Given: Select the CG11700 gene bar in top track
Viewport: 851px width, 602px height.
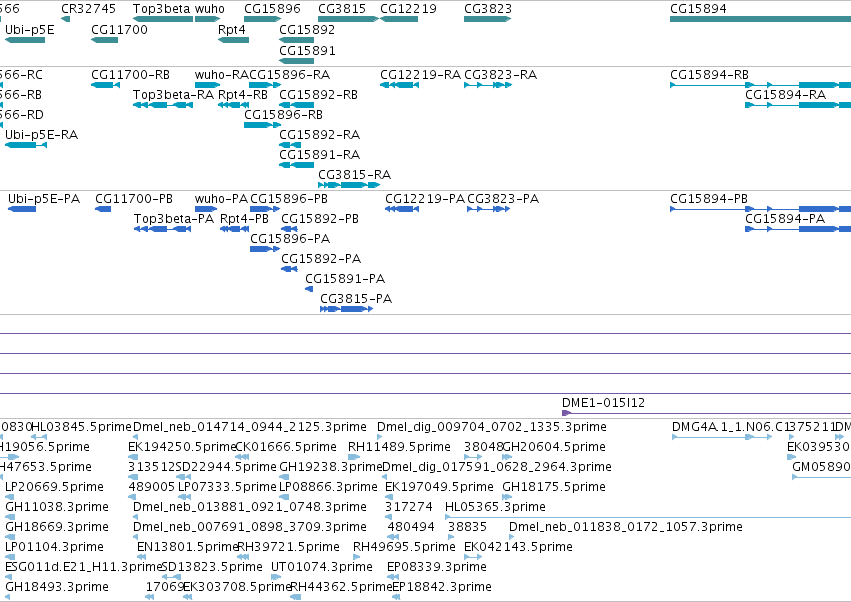Looking at the screenshot, I should (x=104, y=40).
